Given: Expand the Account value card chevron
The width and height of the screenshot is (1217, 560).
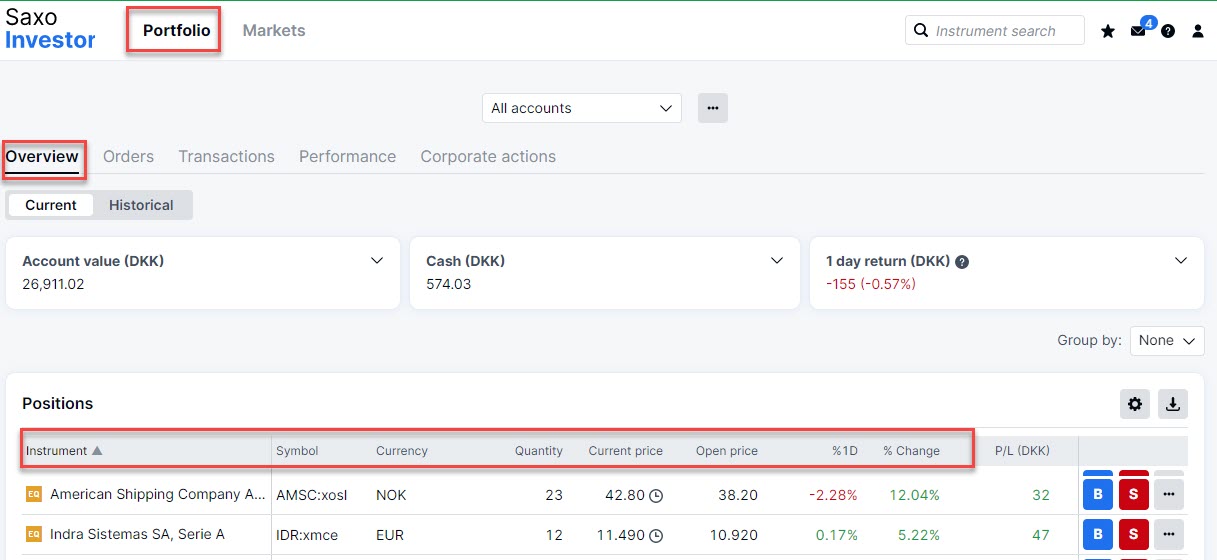Looking at the screenshot, I should 377,261.
